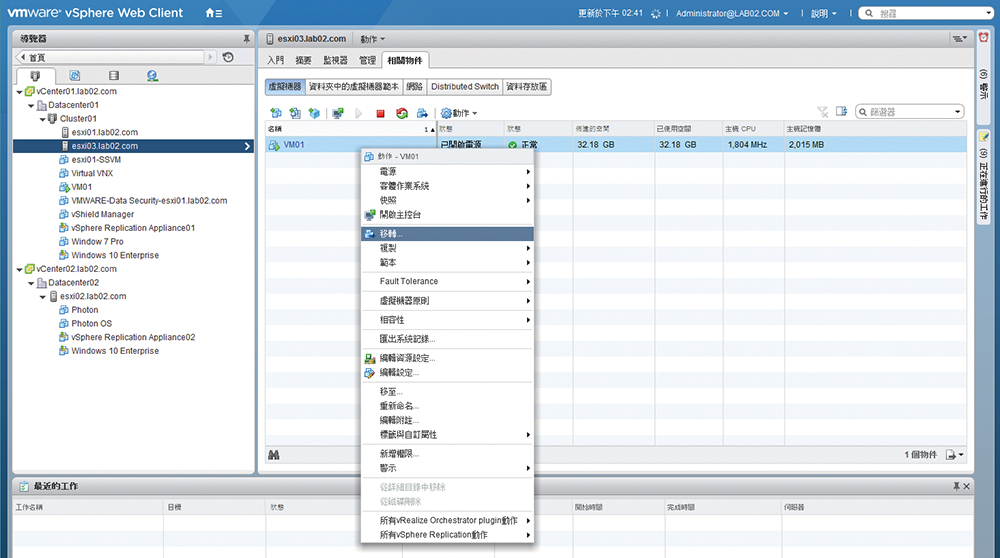This screenshot has width=1000, height=558.
Task: Click the find binoculars icon below list
Action: pyautogui.click(x=274, y=455)
